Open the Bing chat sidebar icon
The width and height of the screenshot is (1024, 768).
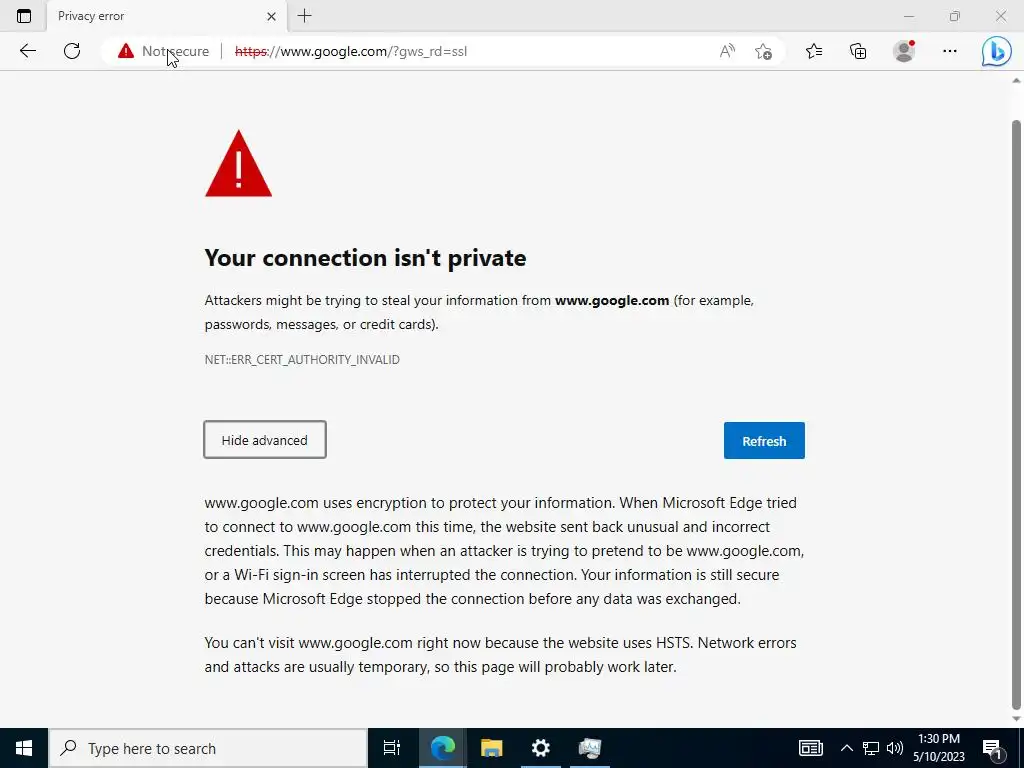point(997,51)
